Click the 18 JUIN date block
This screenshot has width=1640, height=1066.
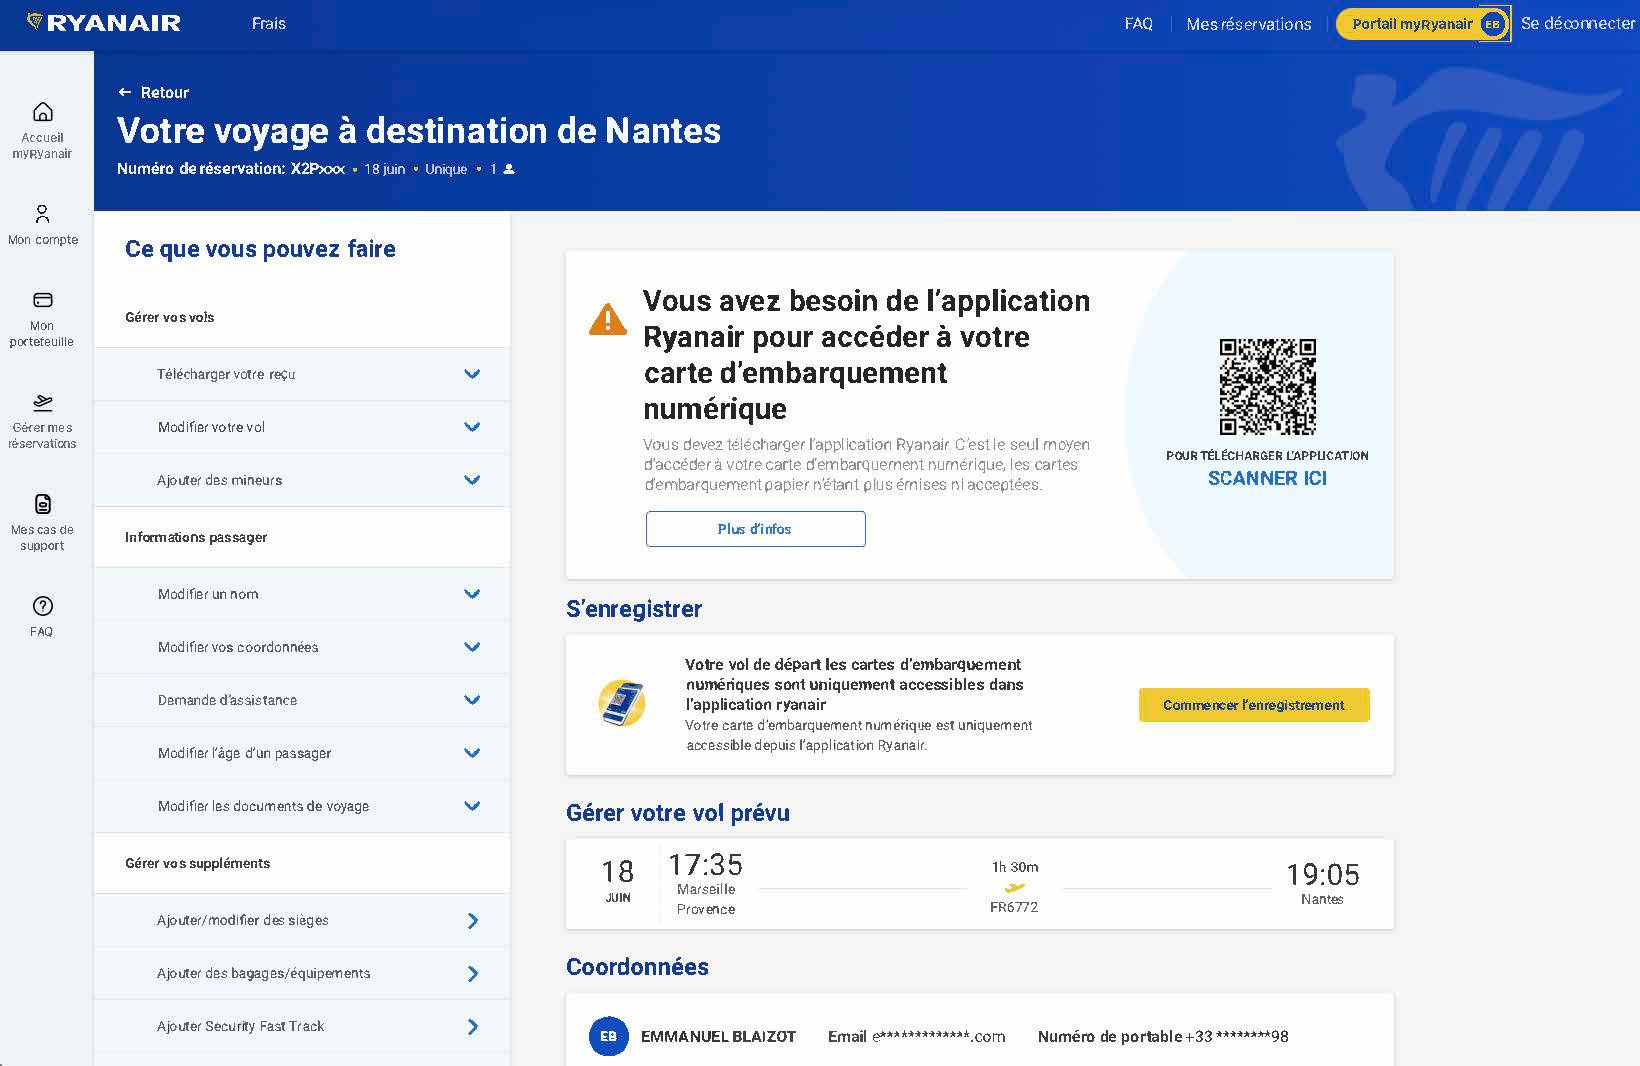618,881
